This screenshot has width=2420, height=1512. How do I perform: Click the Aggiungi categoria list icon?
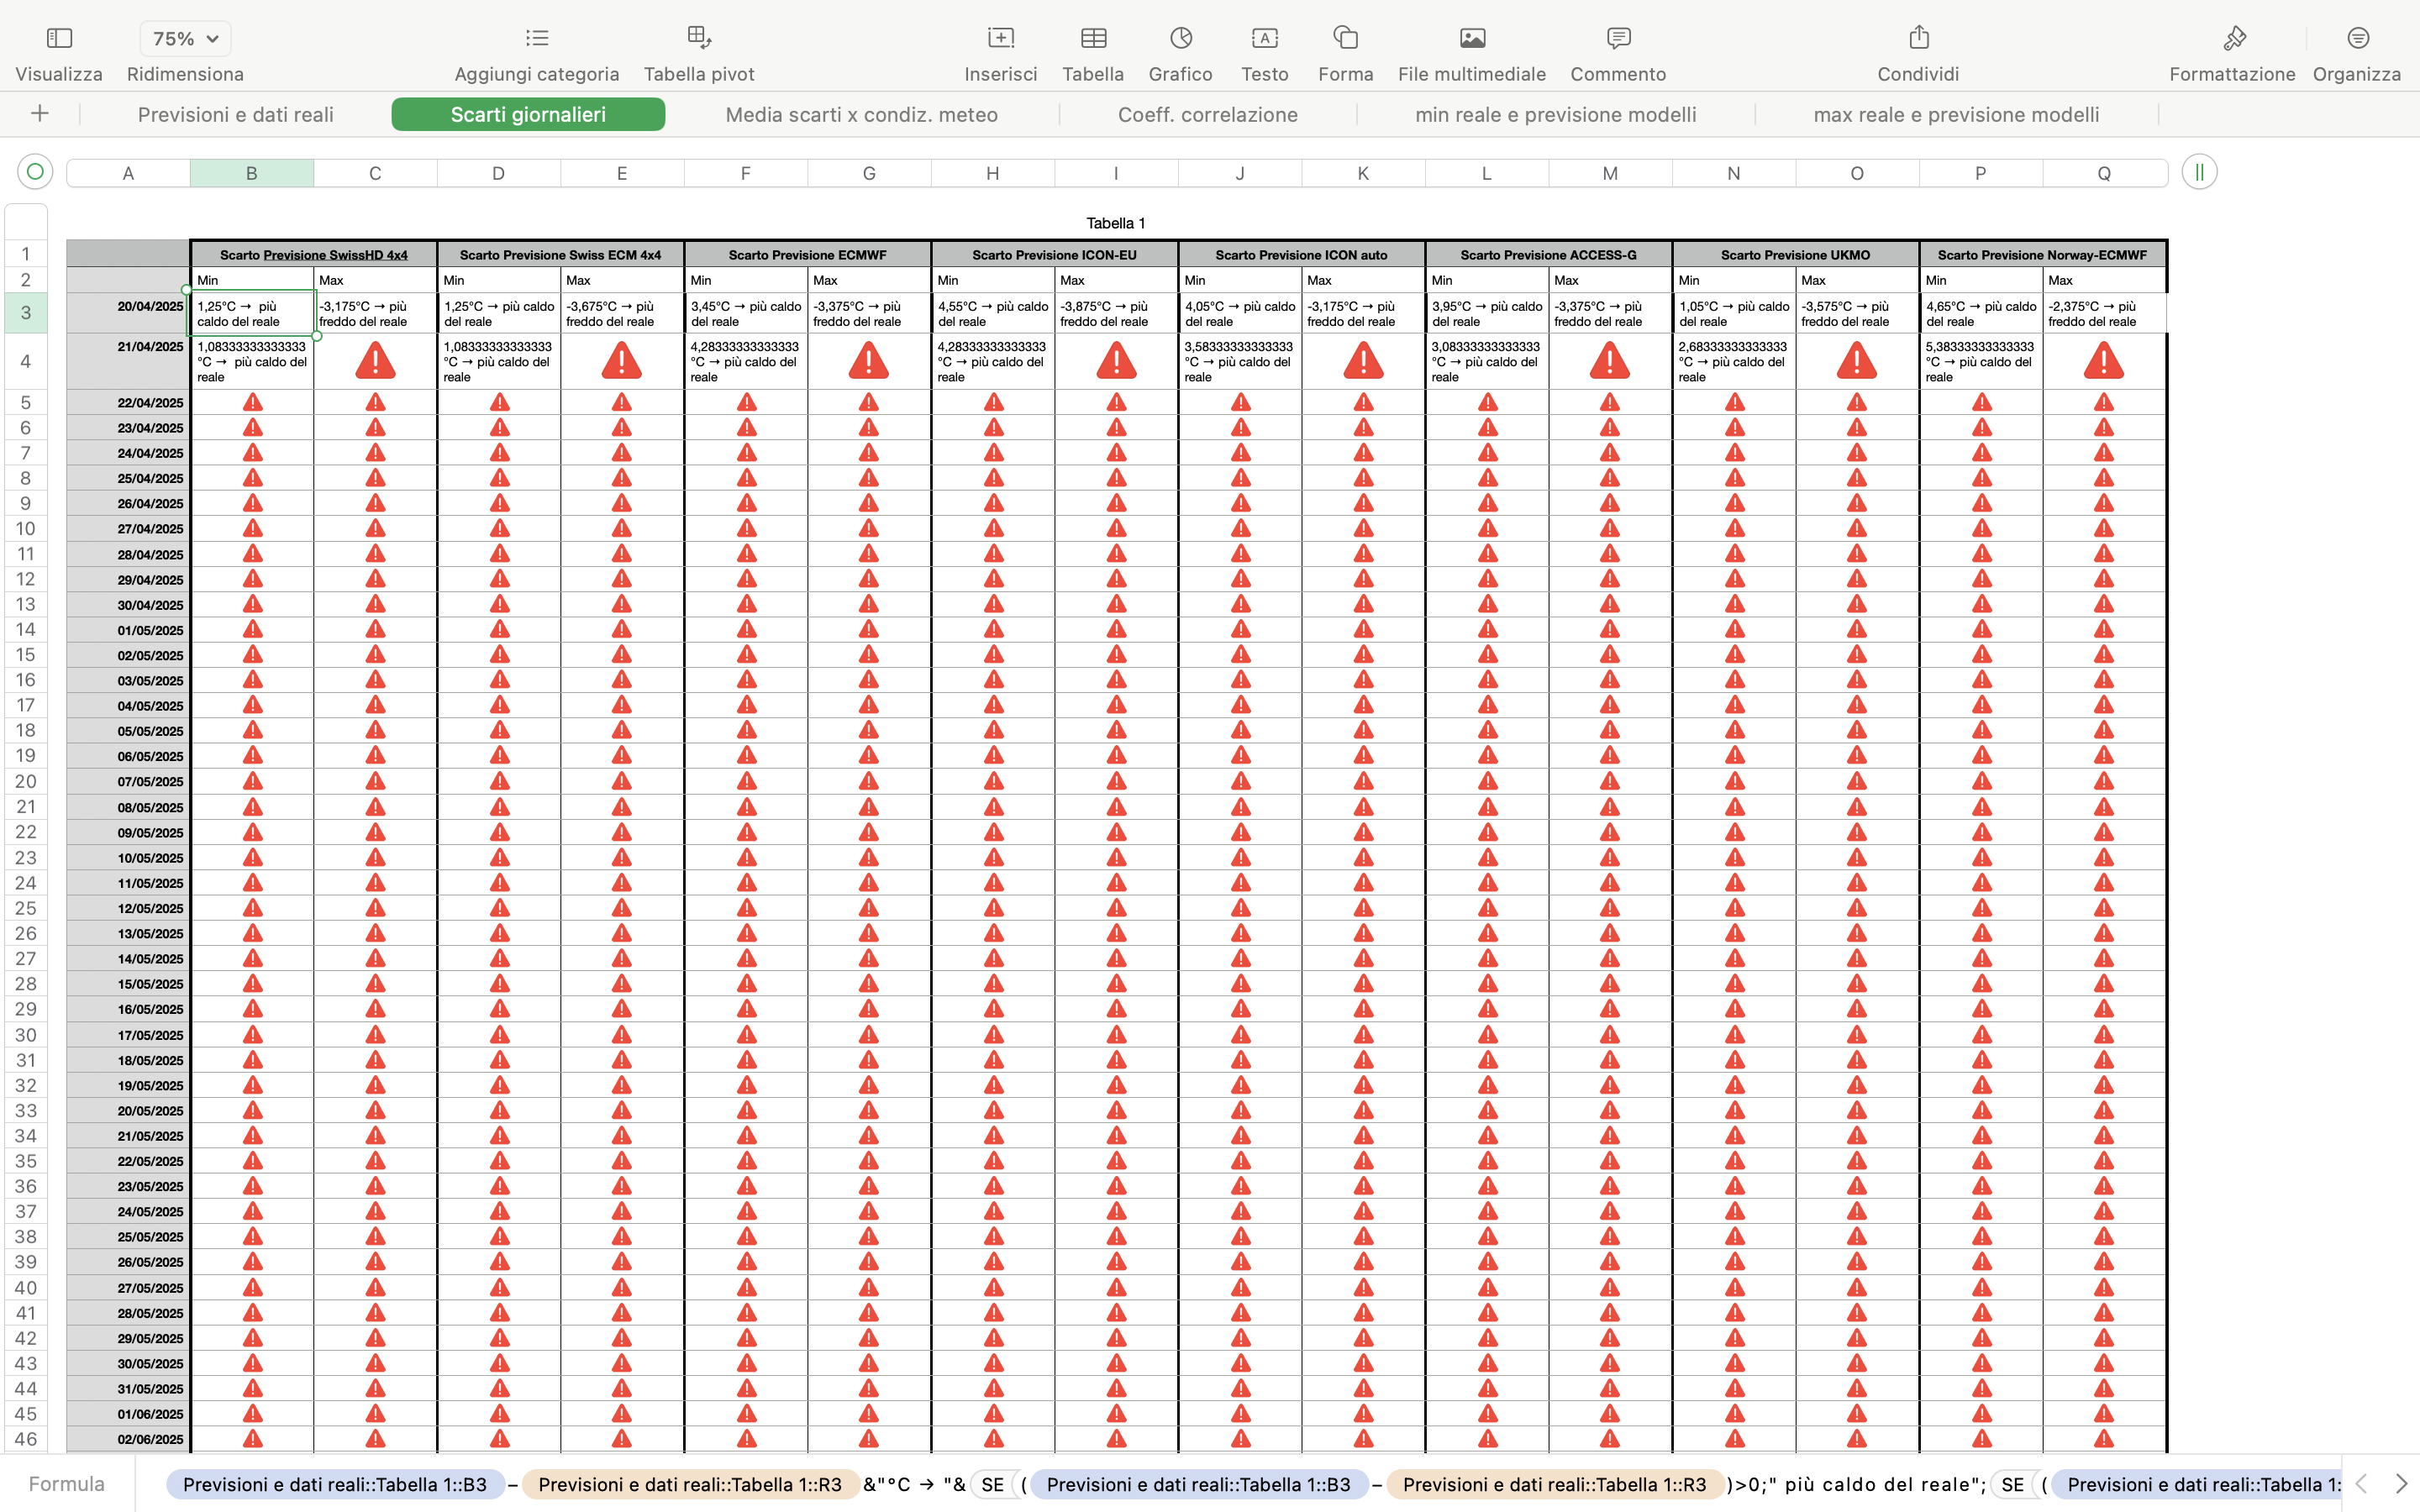(x=537, y=38)
